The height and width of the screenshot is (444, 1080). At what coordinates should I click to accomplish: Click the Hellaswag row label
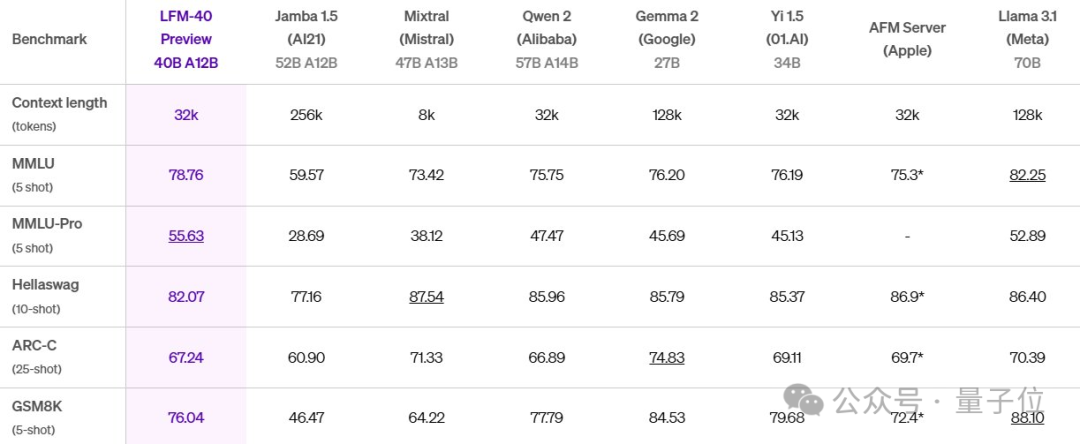click(x=45, y=285)
